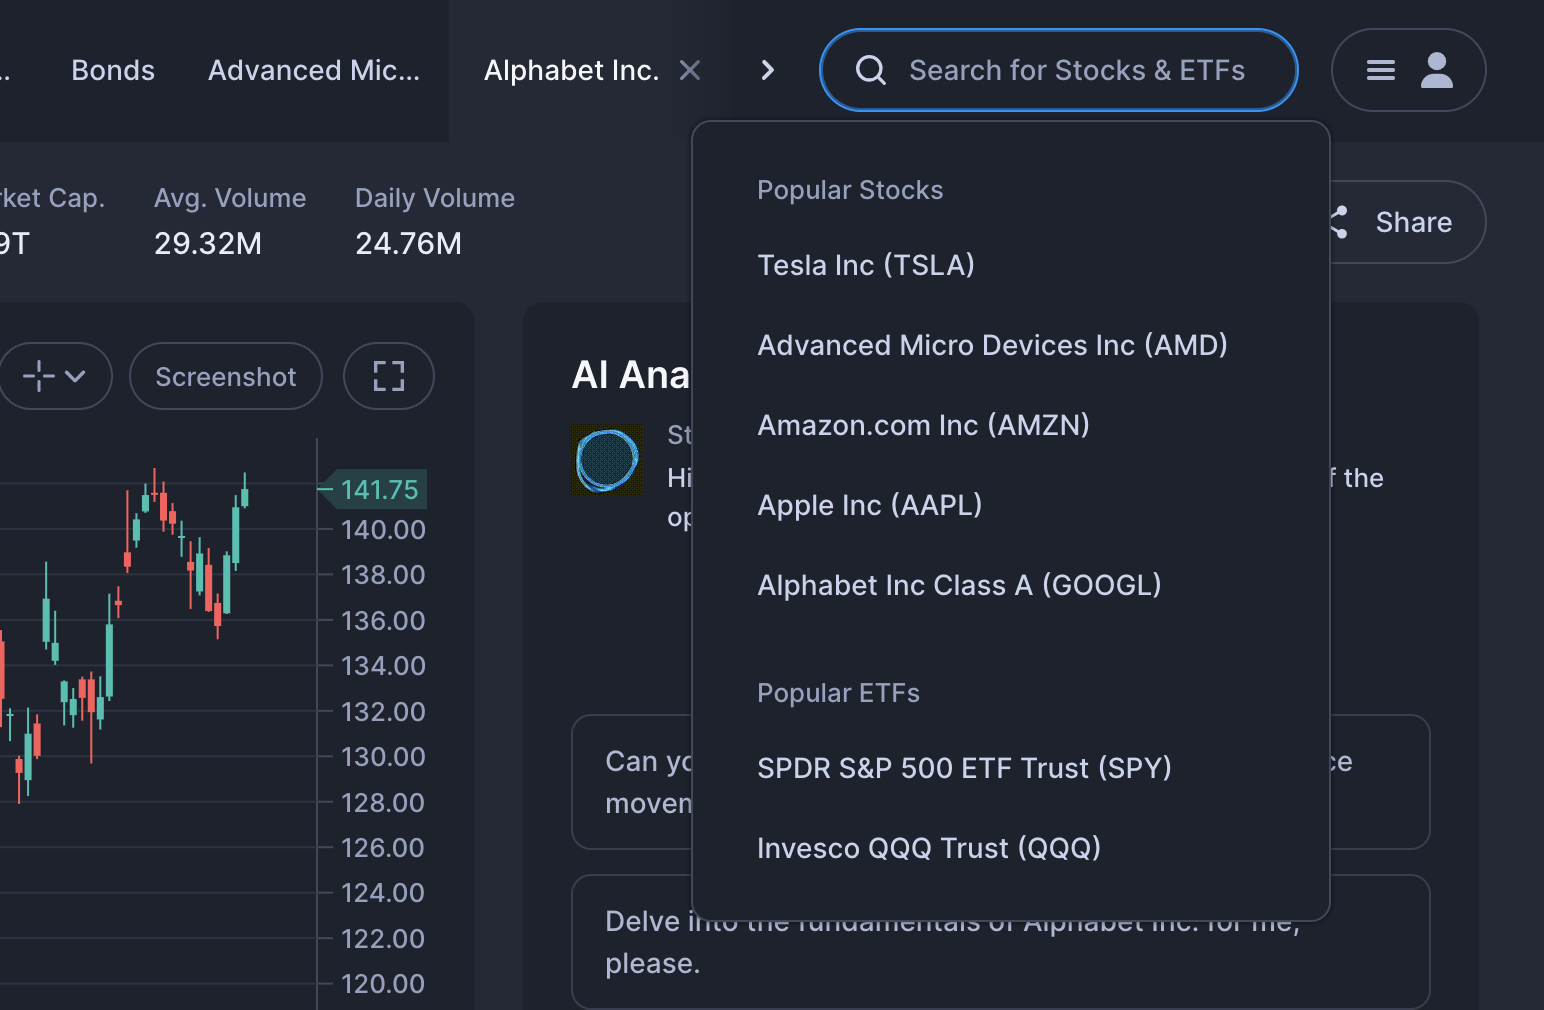Select the Alphabet Inc. tab

click(571, 70)
